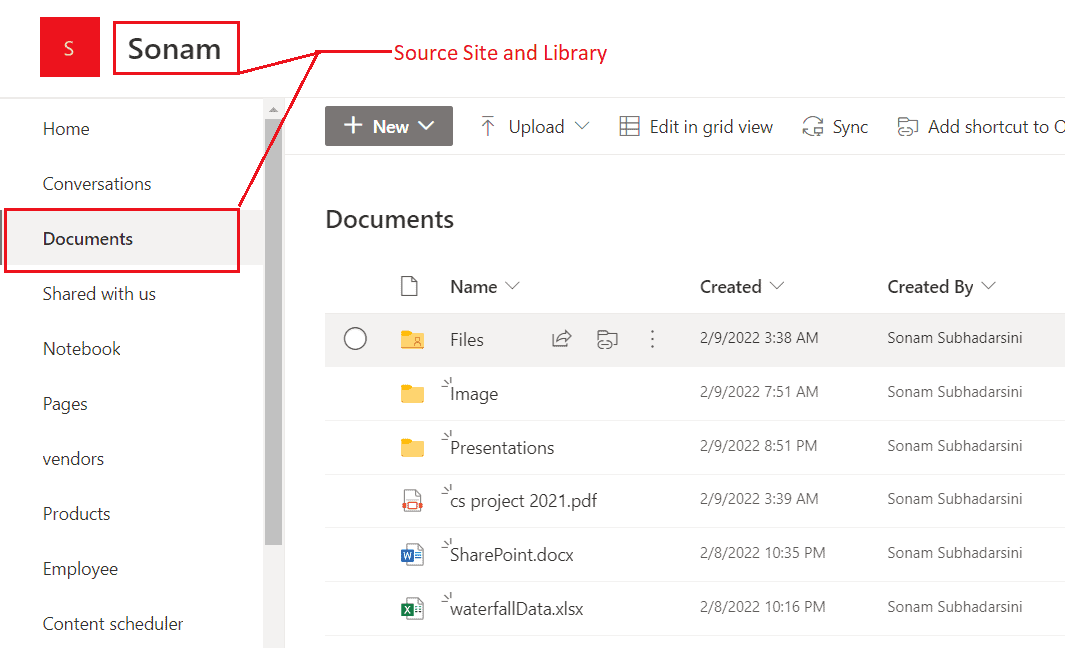
Task: Click the copy link icon beside Files
Action: [x=607, y=338]
